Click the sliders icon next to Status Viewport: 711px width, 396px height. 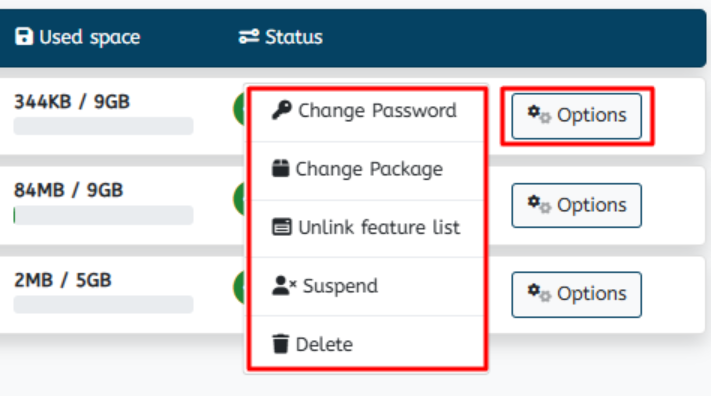click(249, 36)
